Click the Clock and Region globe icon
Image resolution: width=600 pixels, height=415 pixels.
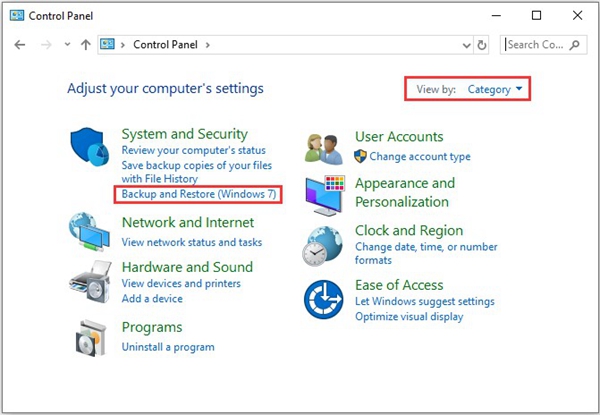click(x=322, y=246)
